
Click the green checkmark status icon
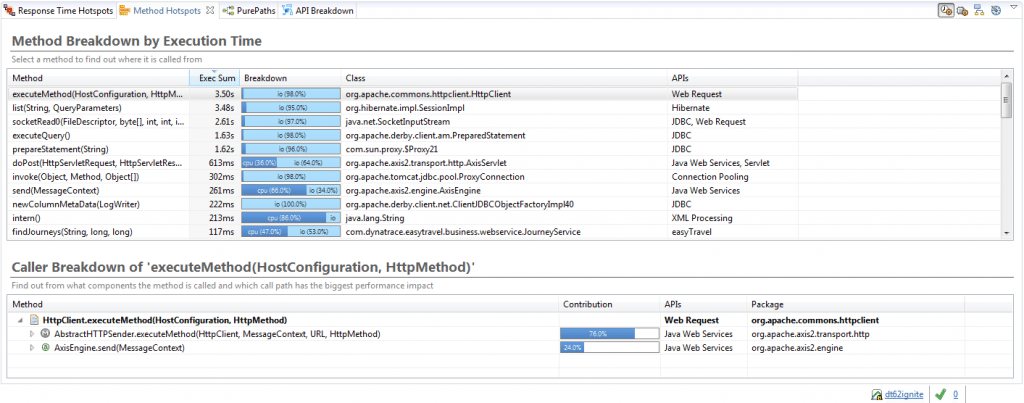[939, 394]
